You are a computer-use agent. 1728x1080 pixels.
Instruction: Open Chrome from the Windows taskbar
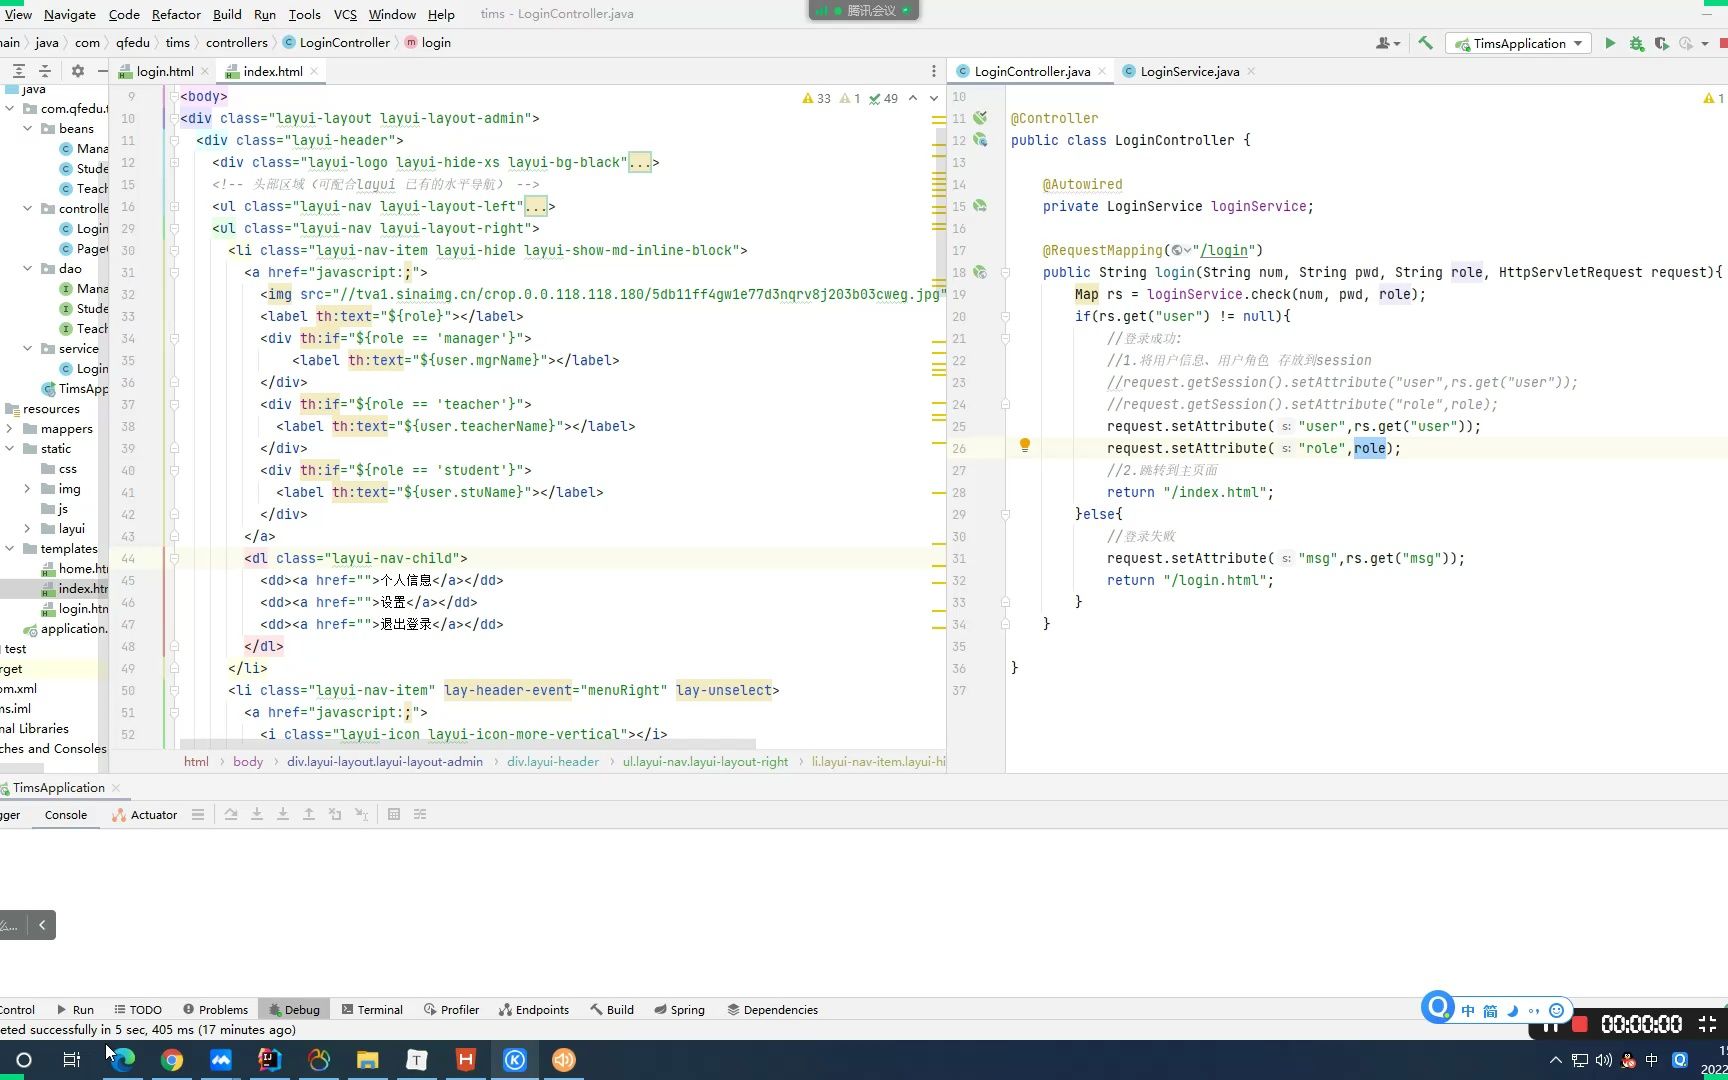[x=172, y=1060]
